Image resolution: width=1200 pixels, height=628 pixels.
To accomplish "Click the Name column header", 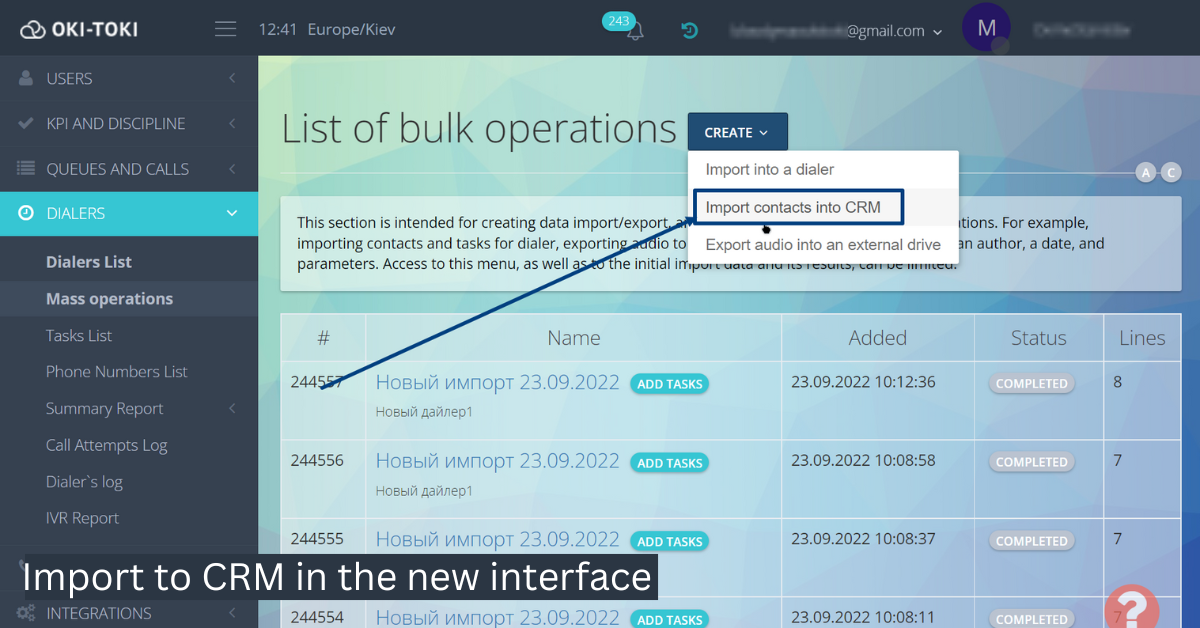I will pos(574,338).
